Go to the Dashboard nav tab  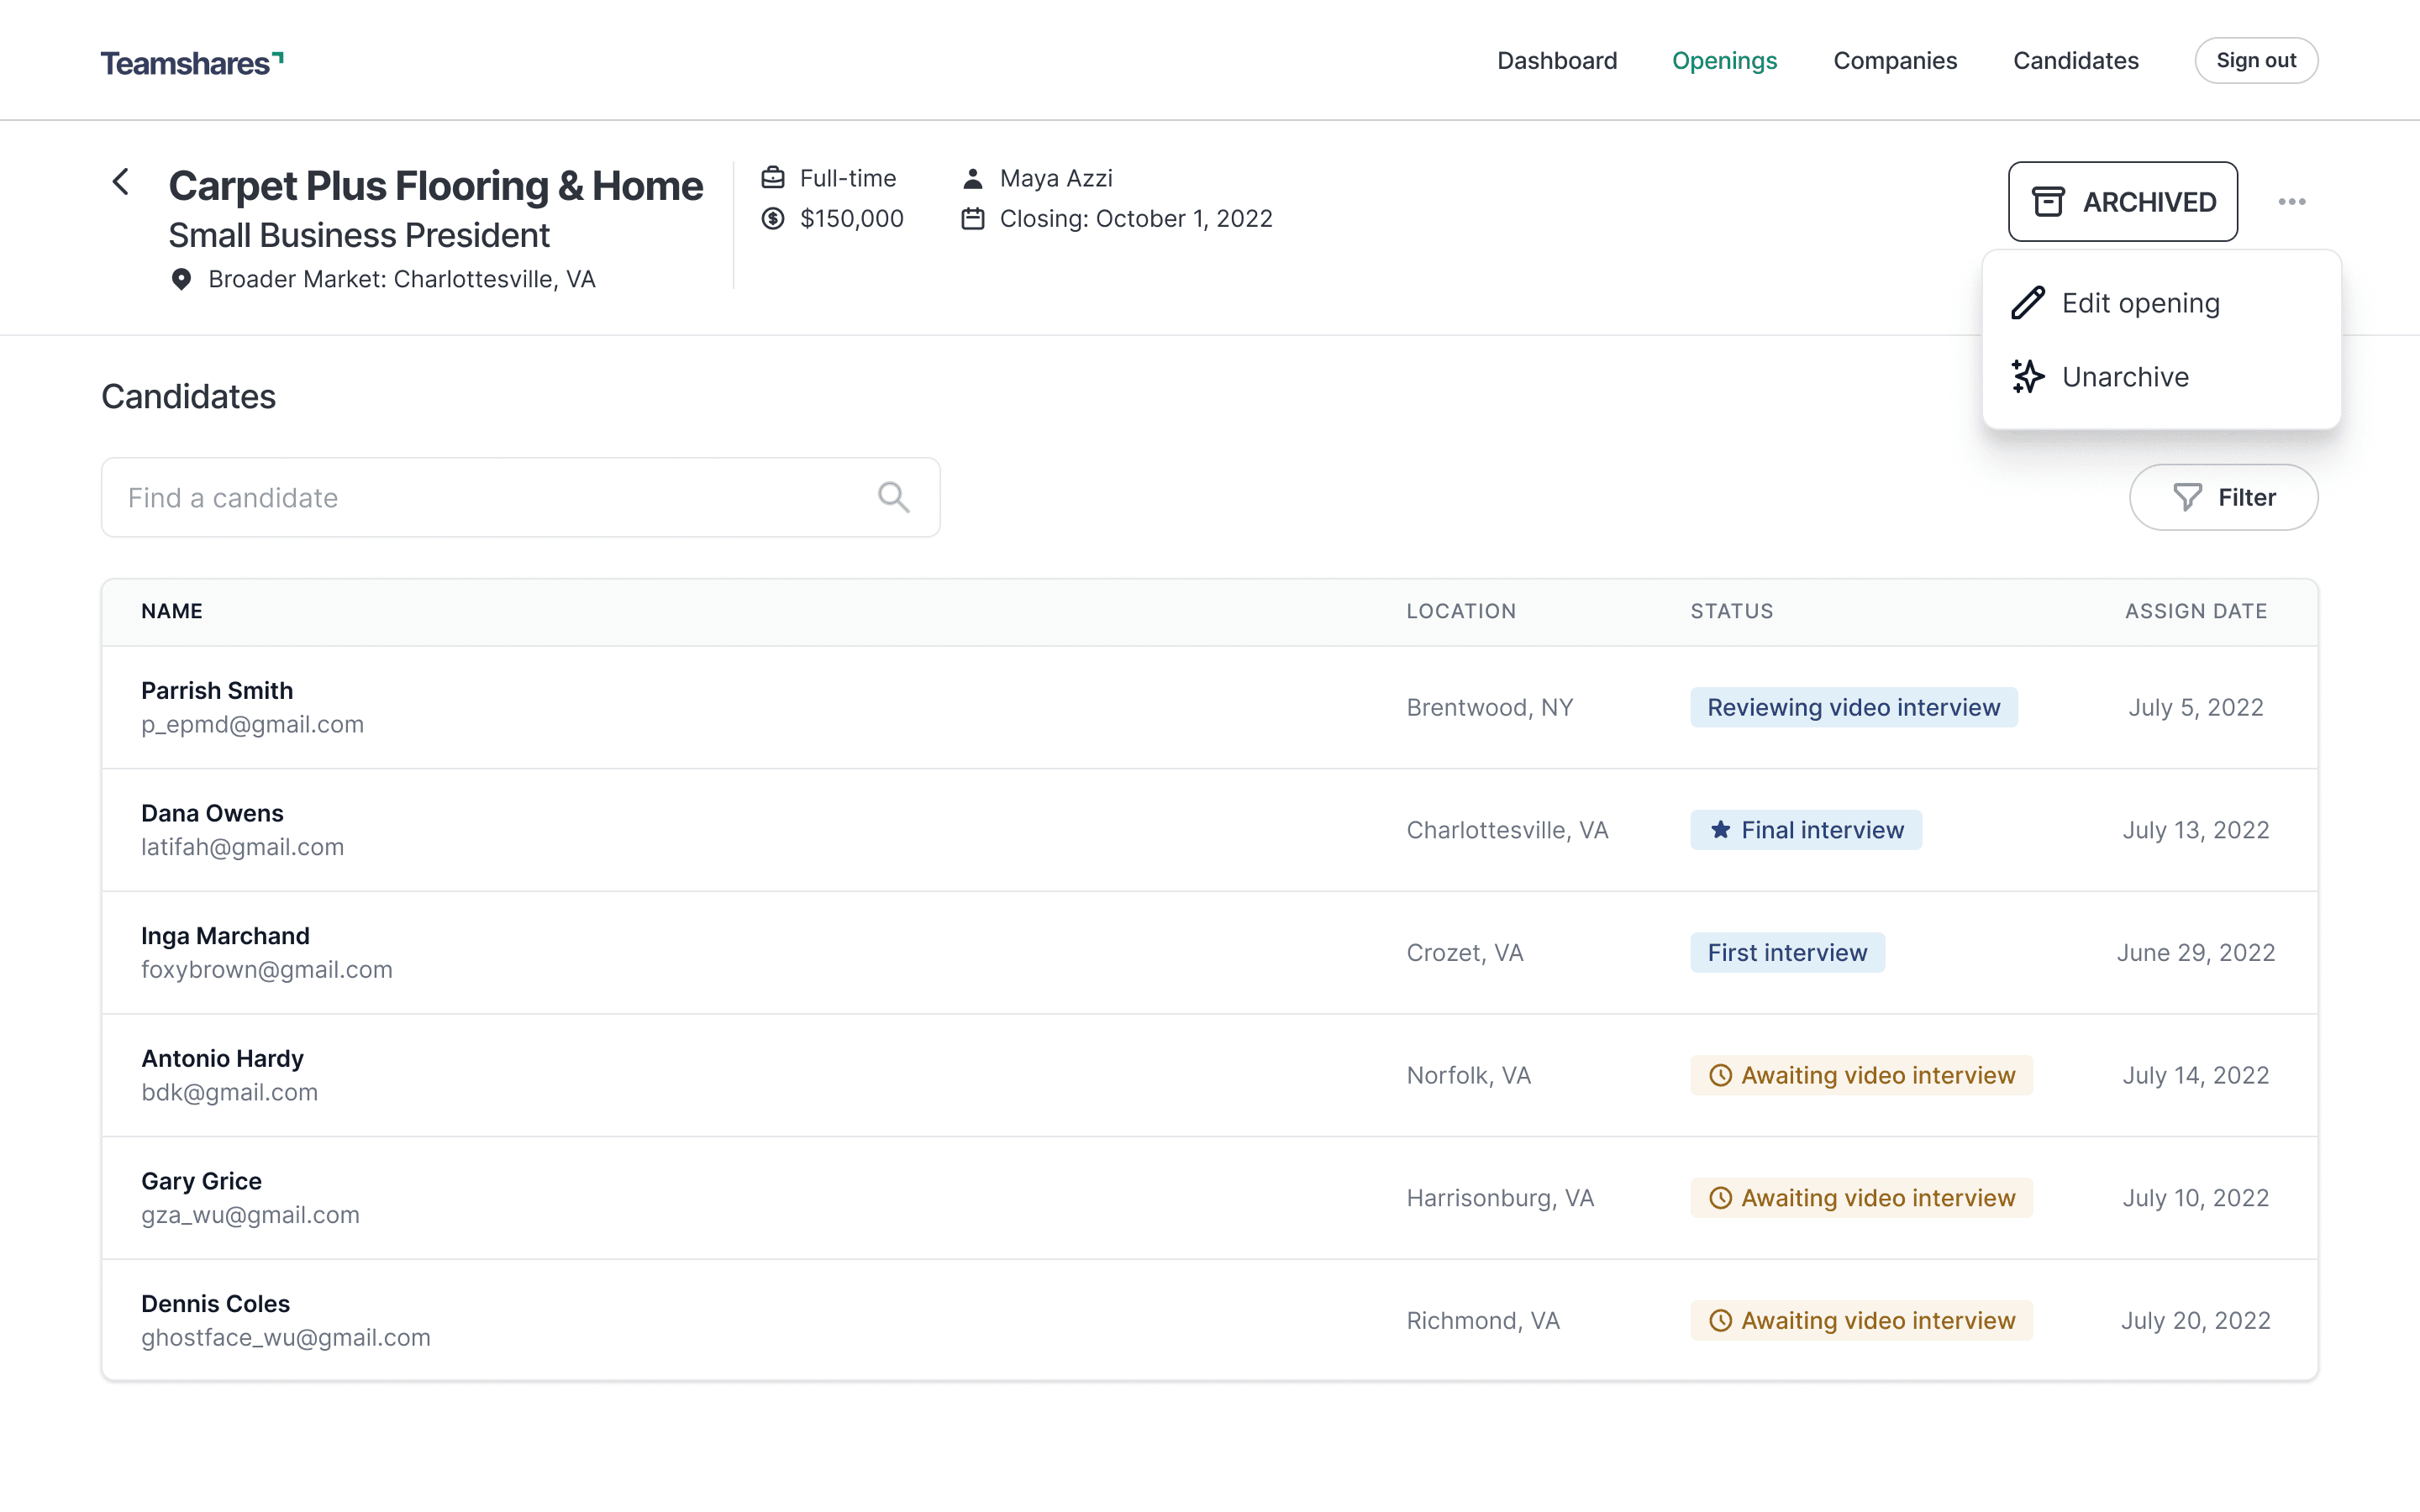1556,61
